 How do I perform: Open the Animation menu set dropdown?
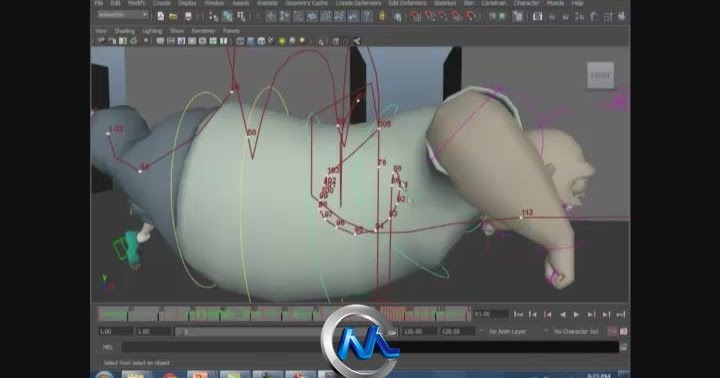click(x=123, y=15)
